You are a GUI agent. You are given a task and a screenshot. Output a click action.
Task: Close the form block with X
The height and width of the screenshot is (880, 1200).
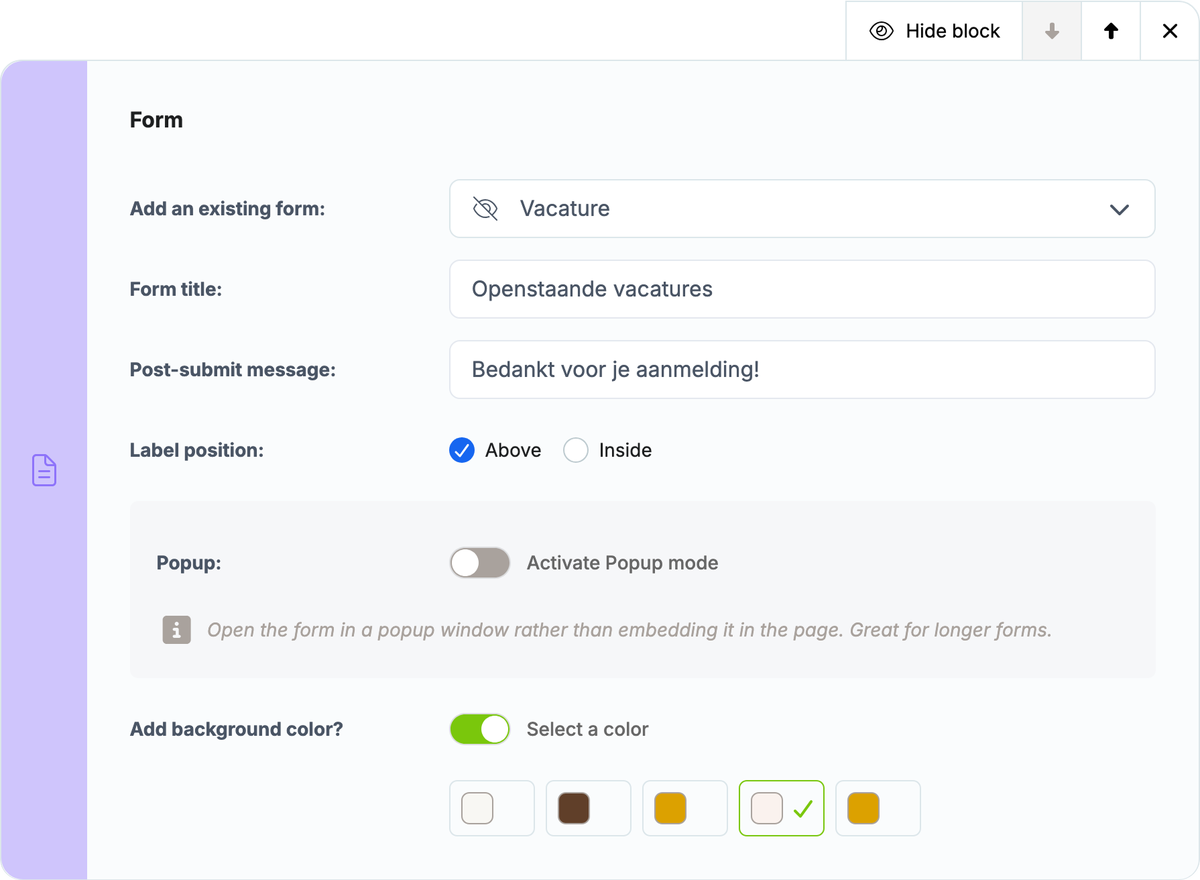click(1170, 31)
